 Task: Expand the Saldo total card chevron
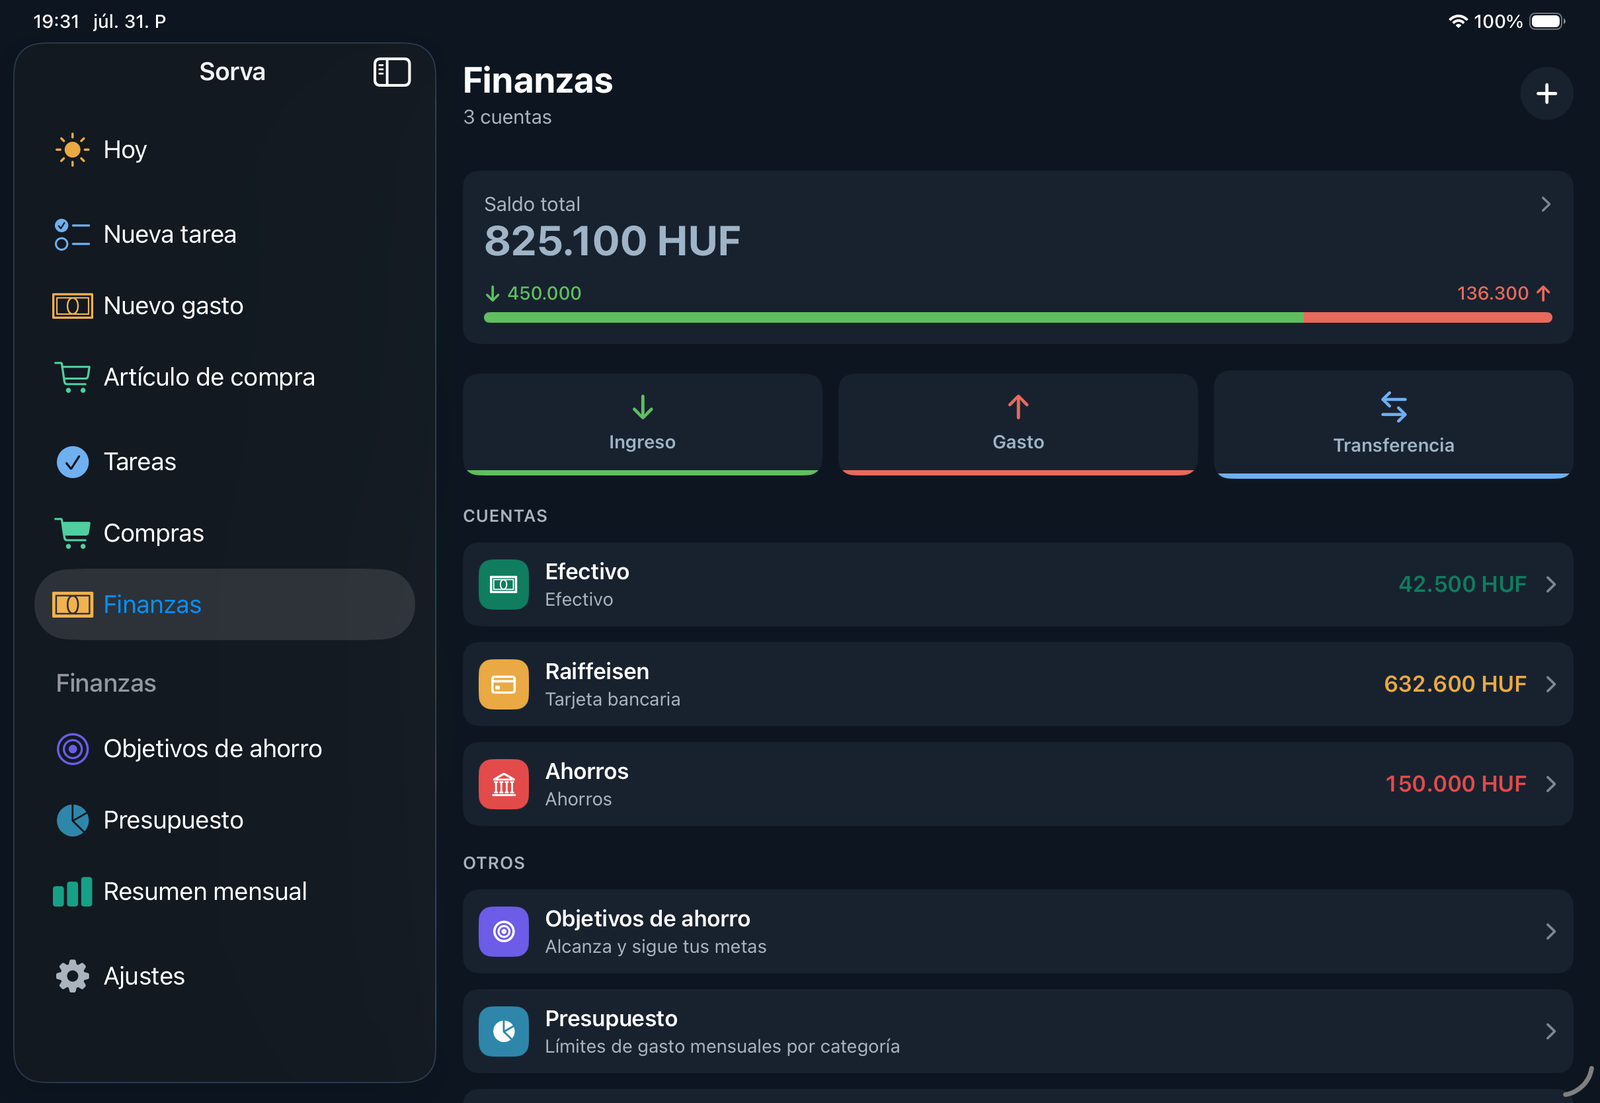(x=1546, y=204)
